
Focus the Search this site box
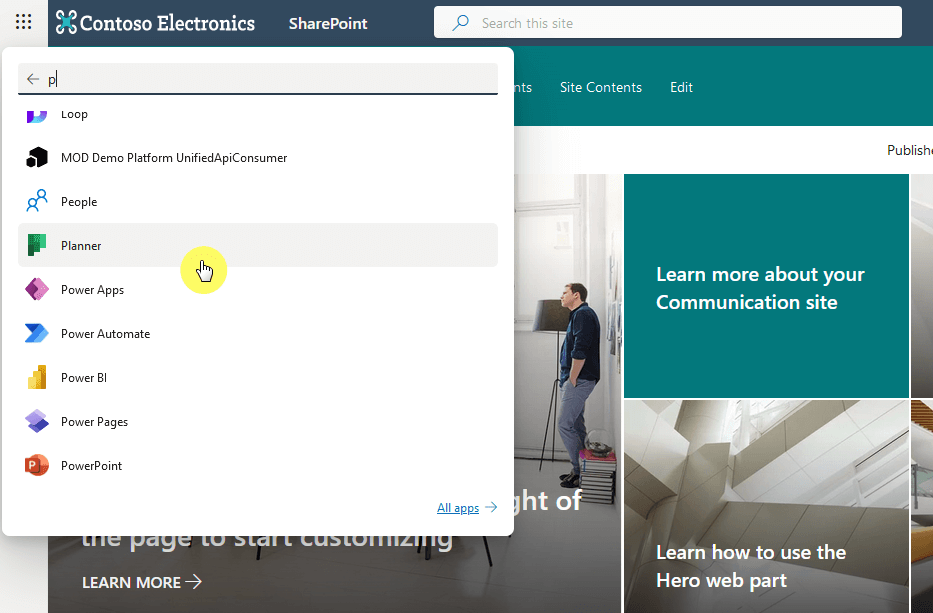click(x=668, y=23)
